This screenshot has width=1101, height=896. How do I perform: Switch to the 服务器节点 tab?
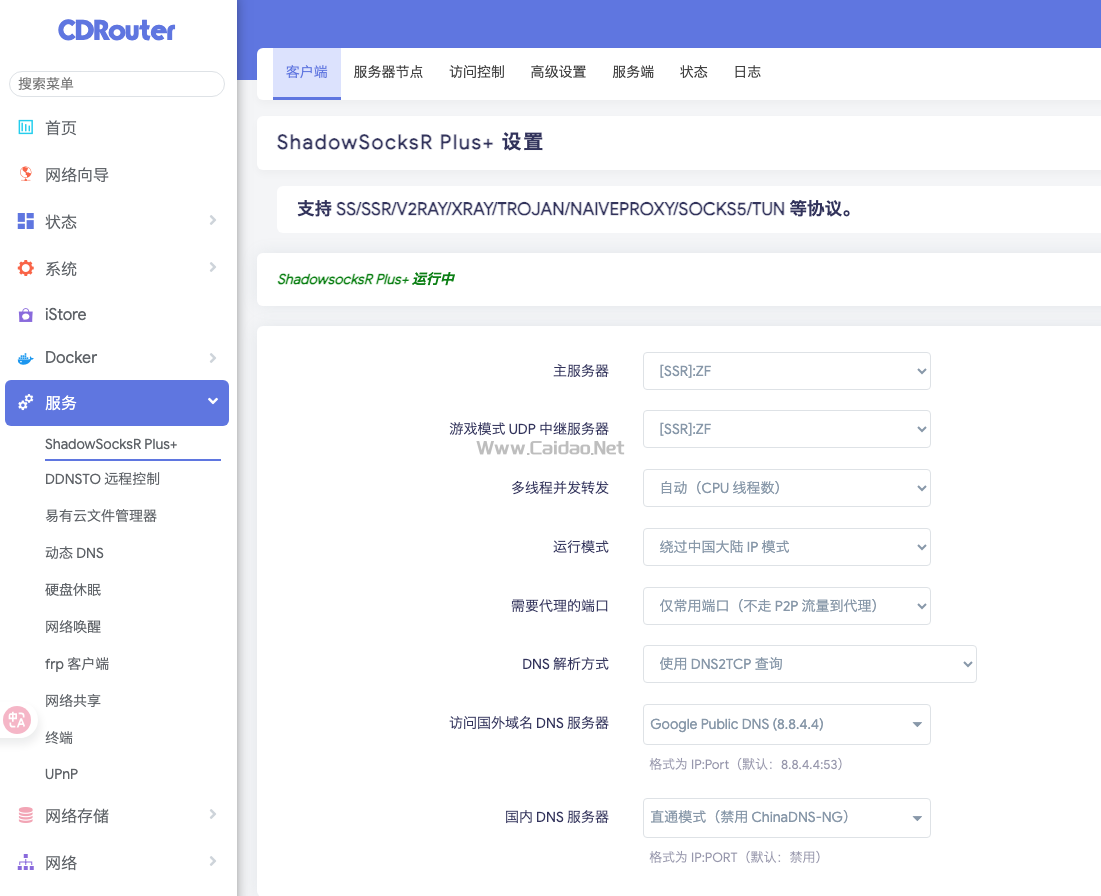tap(388, 72)
